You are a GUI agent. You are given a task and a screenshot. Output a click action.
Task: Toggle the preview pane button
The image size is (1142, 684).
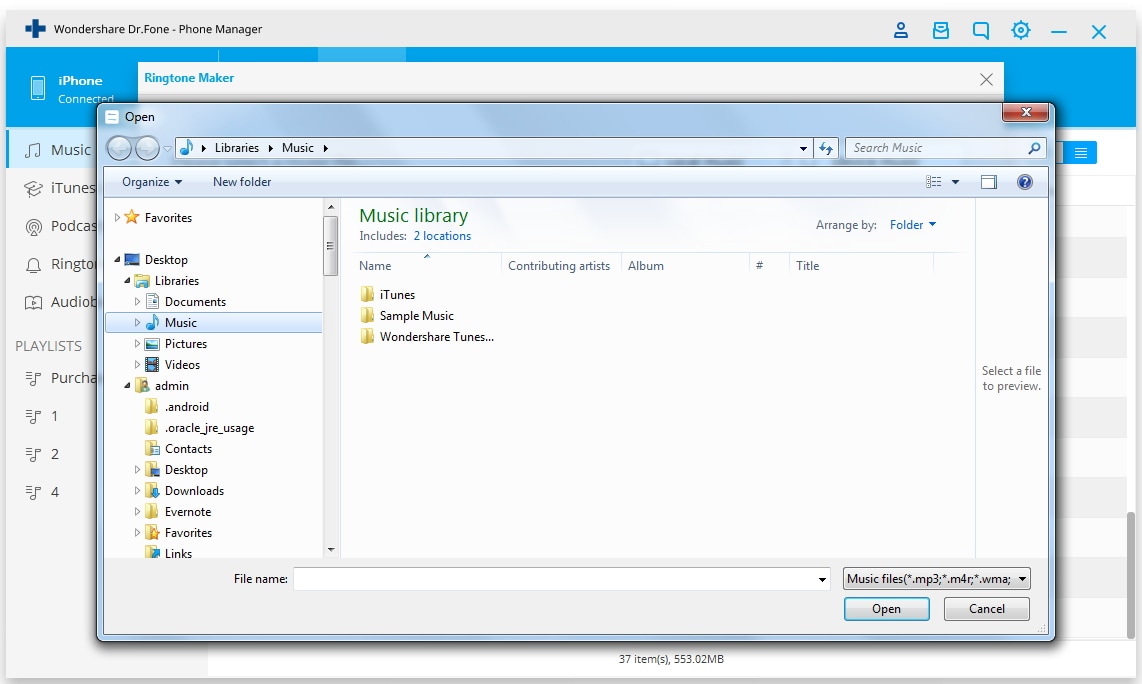point(988,182)
